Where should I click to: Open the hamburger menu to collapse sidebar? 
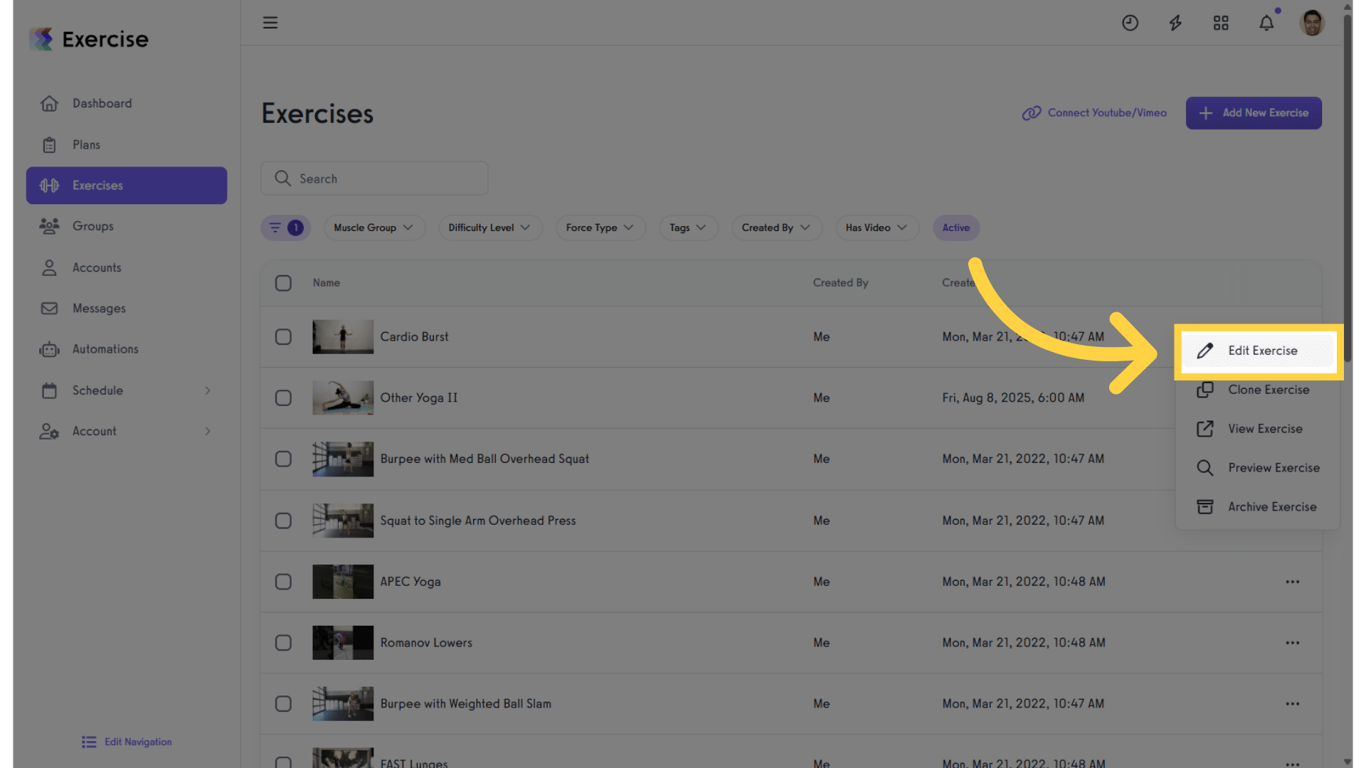[x=270, y=22]
